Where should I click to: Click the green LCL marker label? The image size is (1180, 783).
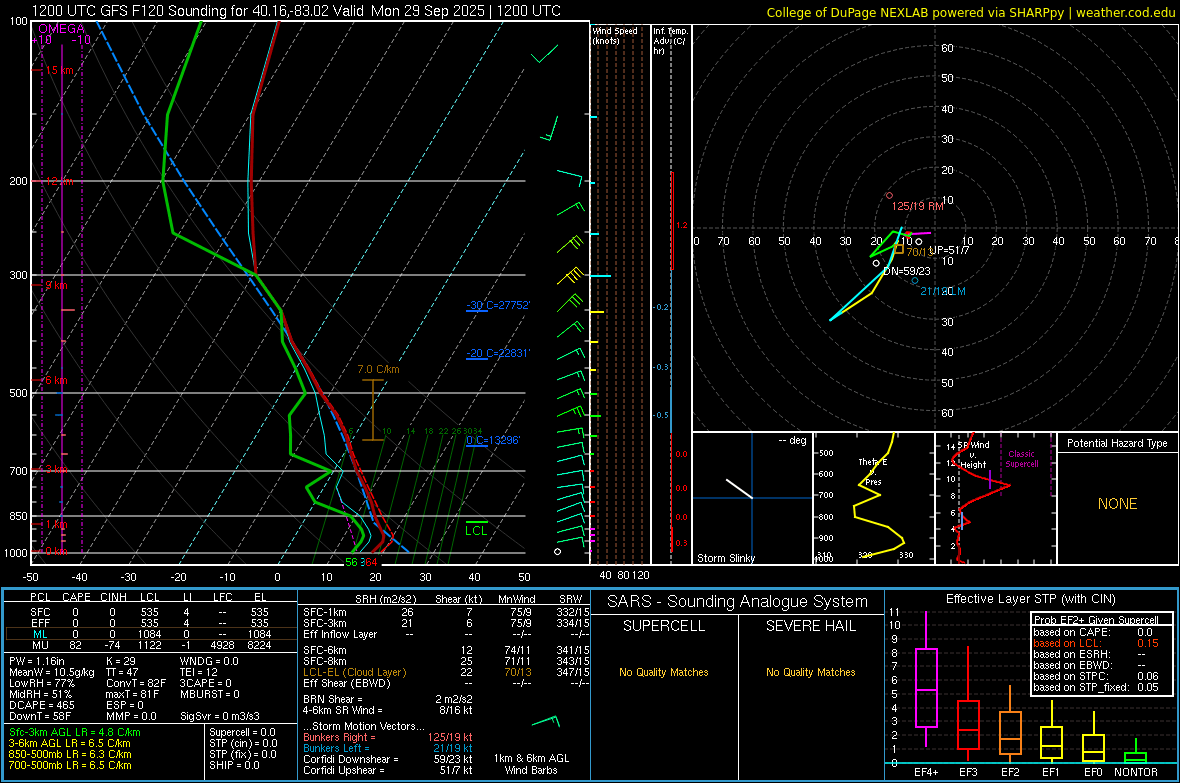point(476,531)
